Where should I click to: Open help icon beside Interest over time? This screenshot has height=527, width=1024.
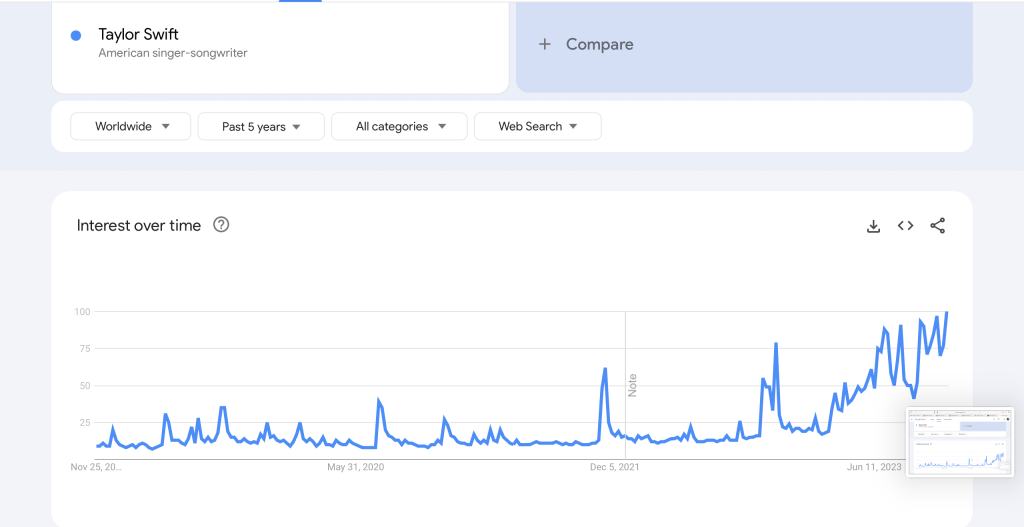point(221,225)
